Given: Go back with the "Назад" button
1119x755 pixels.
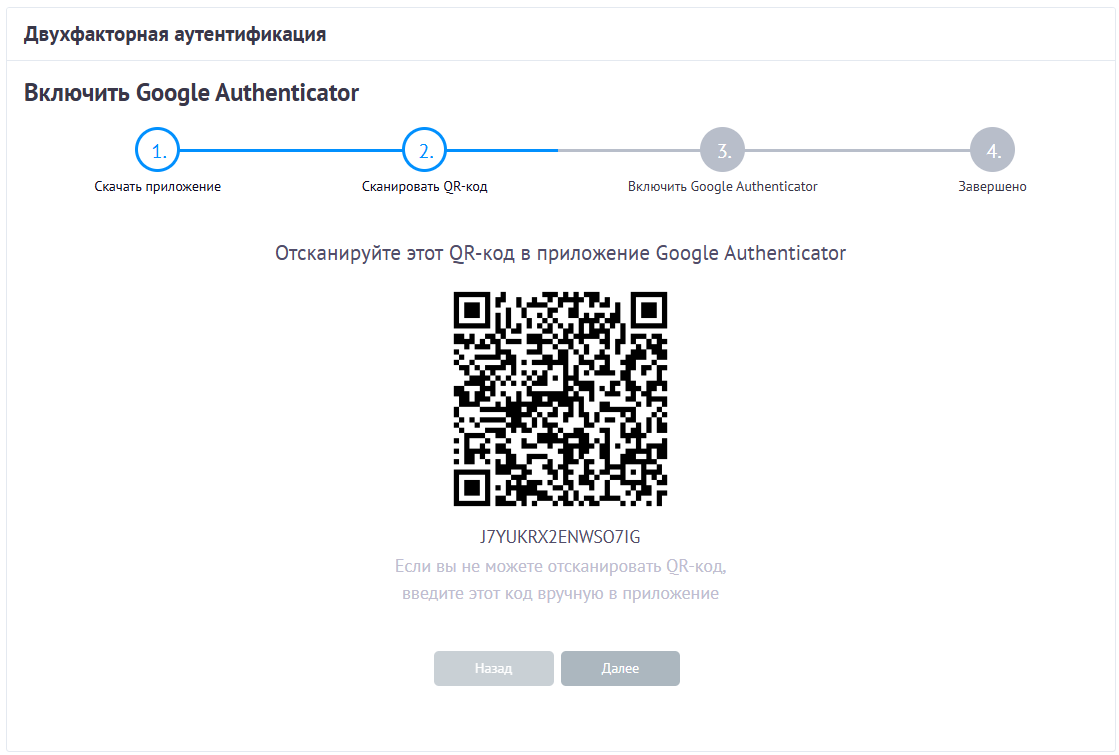Looking at the screenshot, I should (494, 669).
